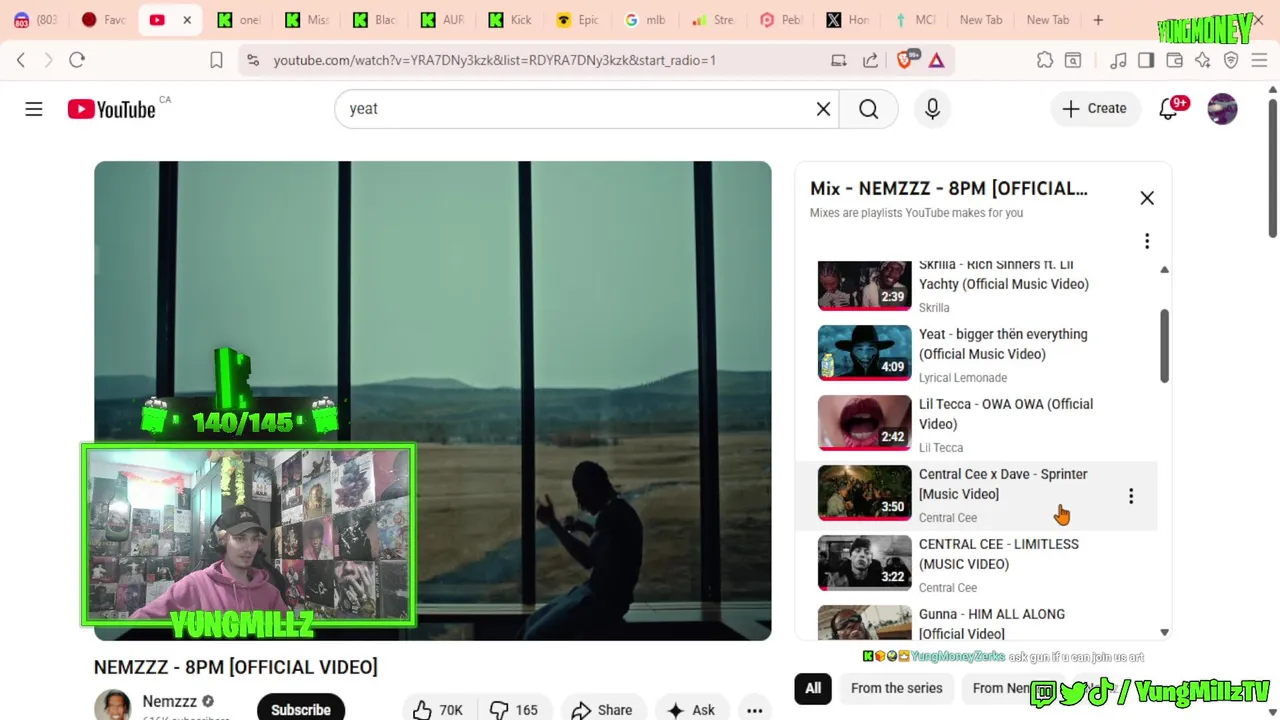Switch to the Favorites tab

pos(103,20)
